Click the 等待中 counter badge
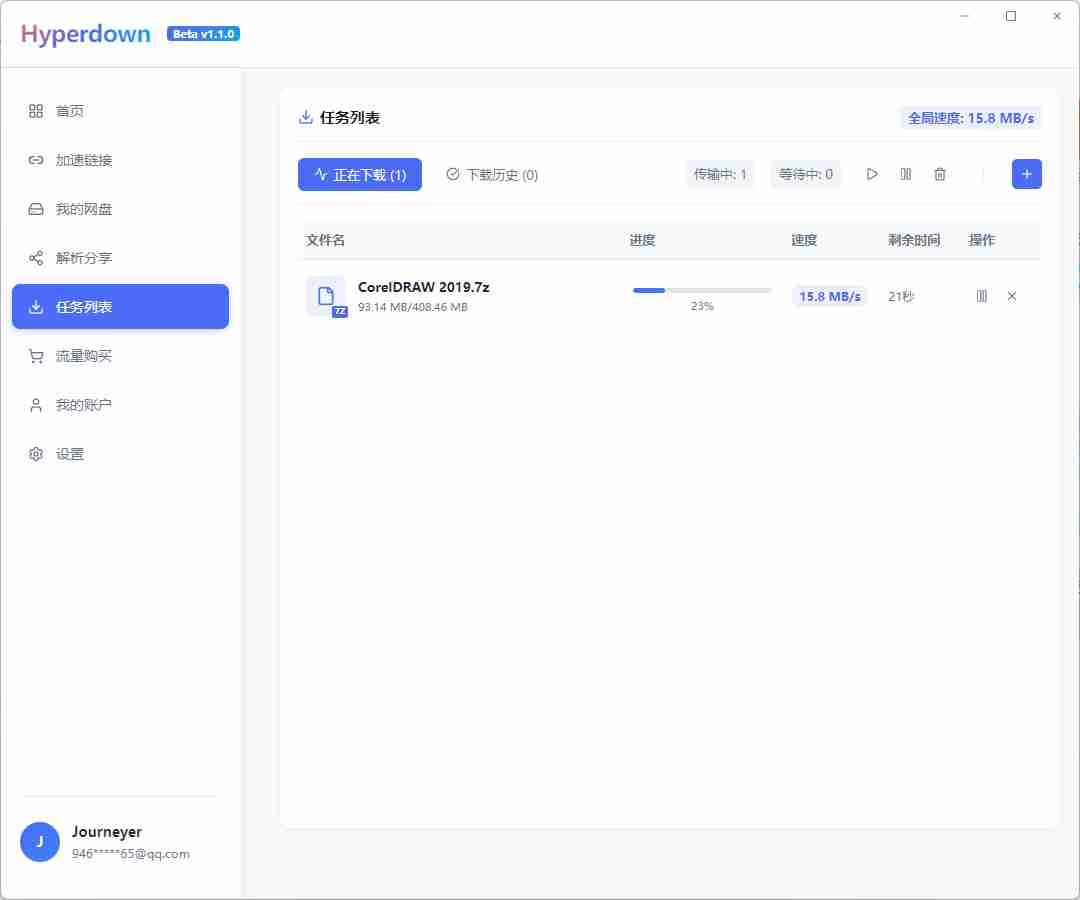 pyautogui.click(x=806, y=174)
